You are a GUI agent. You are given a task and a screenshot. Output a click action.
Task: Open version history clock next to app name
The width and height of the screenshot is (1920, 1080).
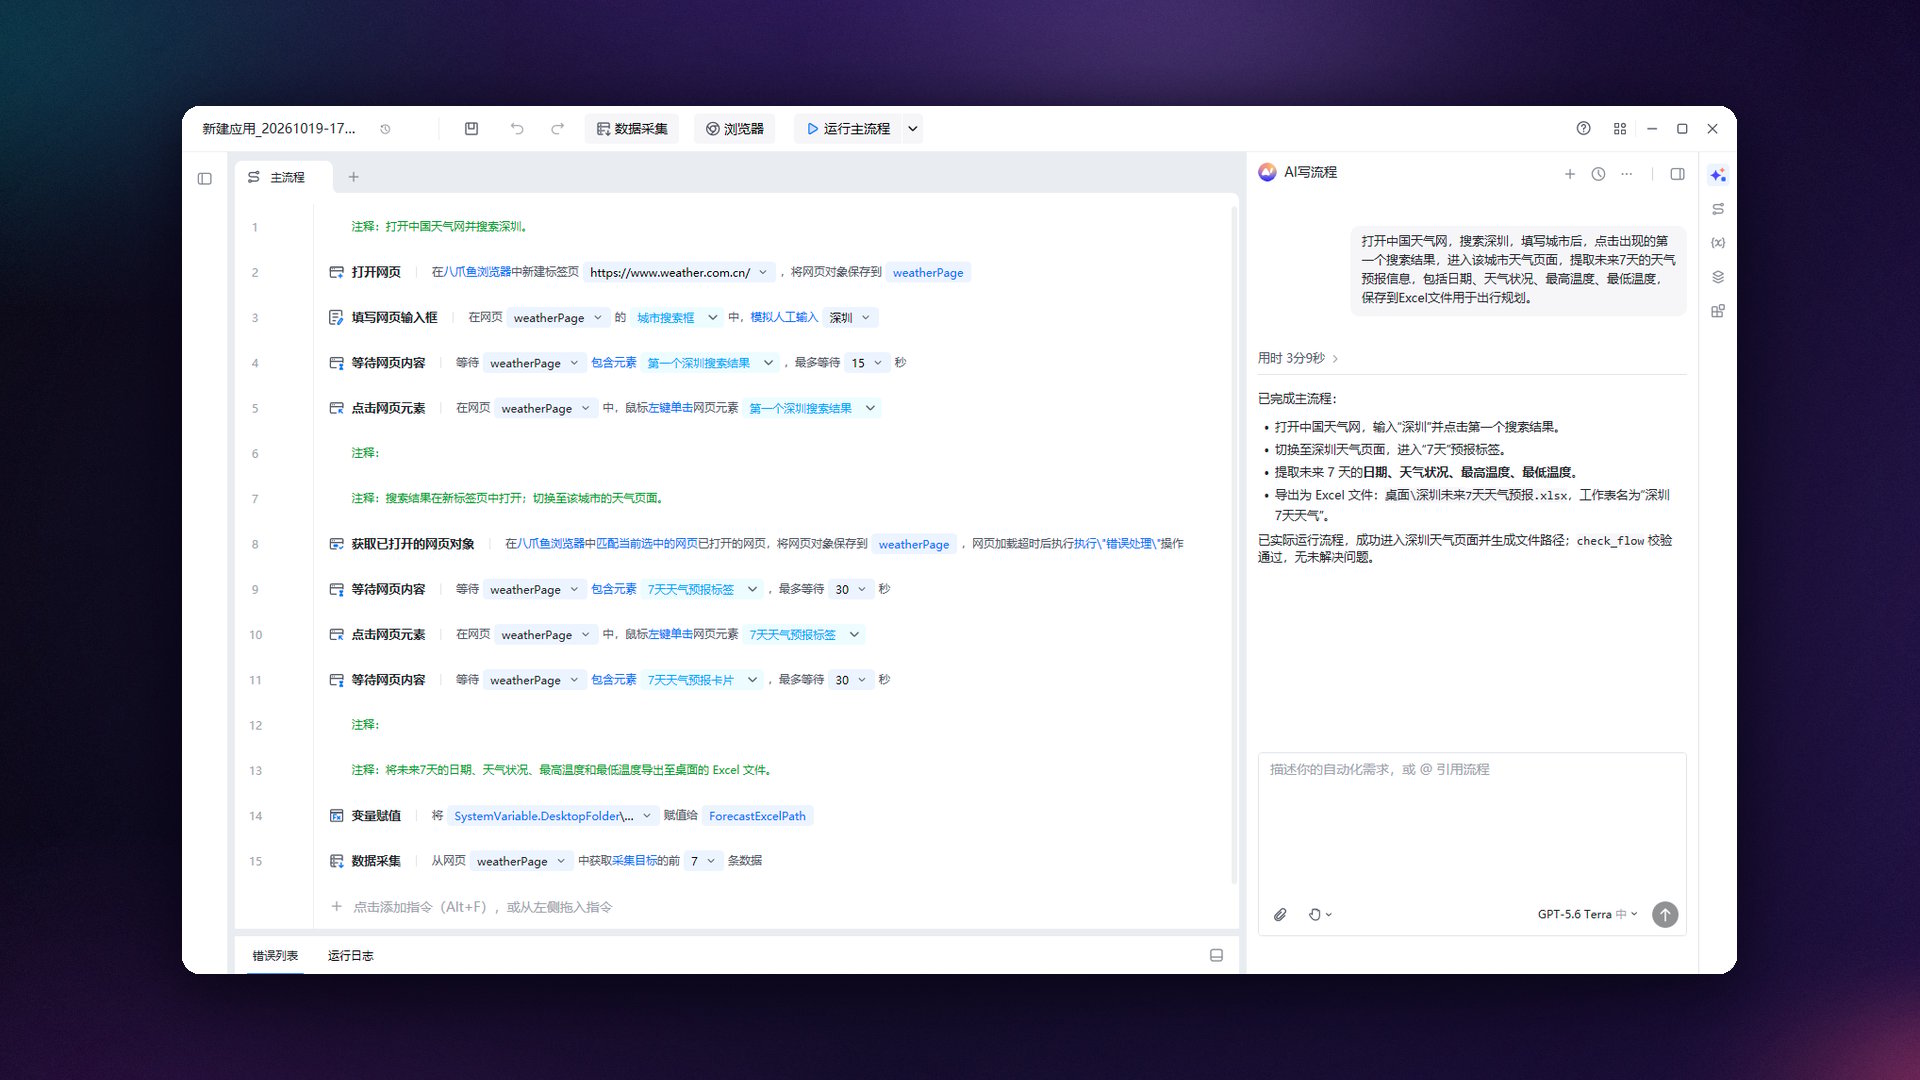click(x=385, y=129)
